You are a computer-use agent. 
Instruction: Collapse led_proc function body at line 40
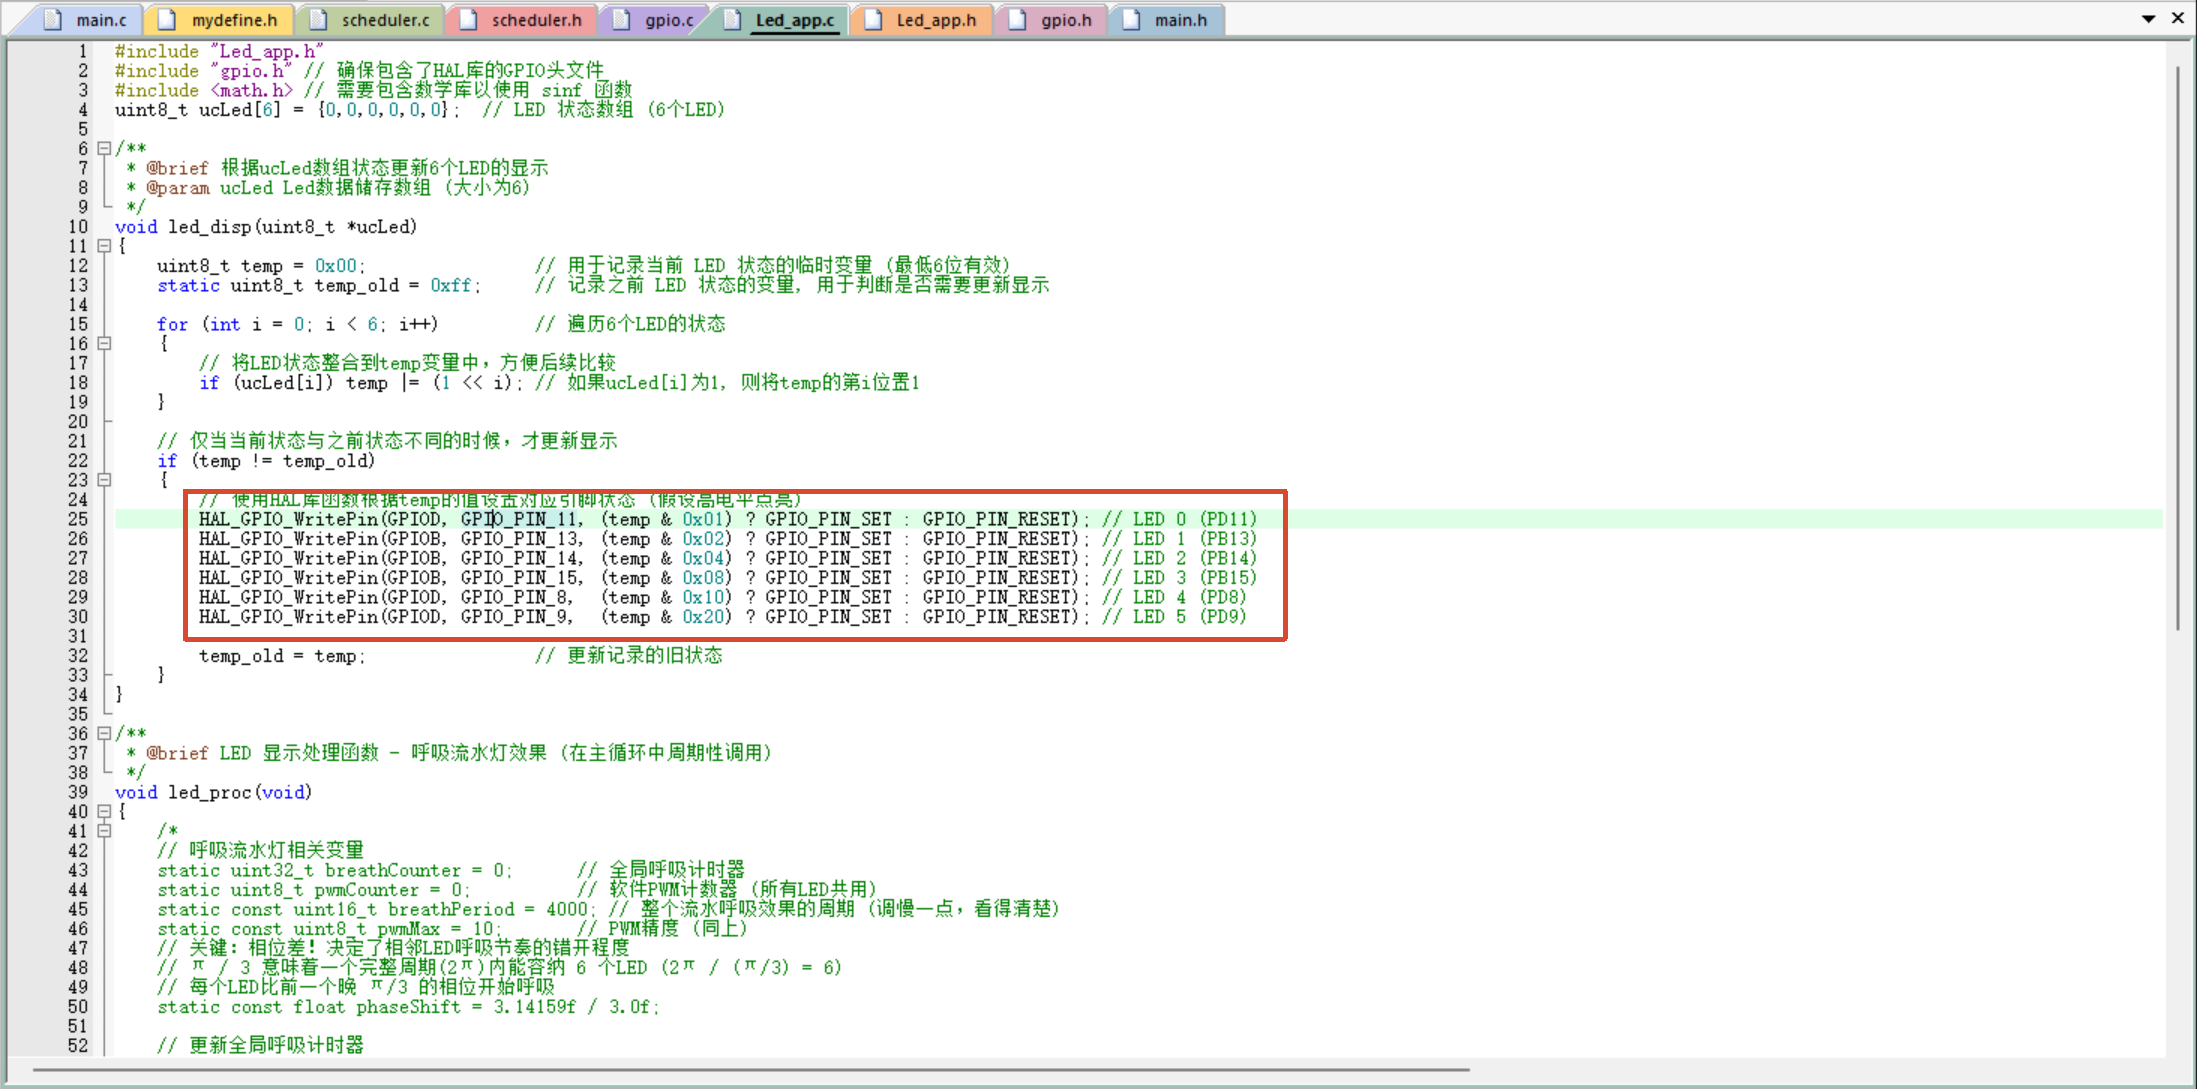pyautogui.click(x=104, y=811)
